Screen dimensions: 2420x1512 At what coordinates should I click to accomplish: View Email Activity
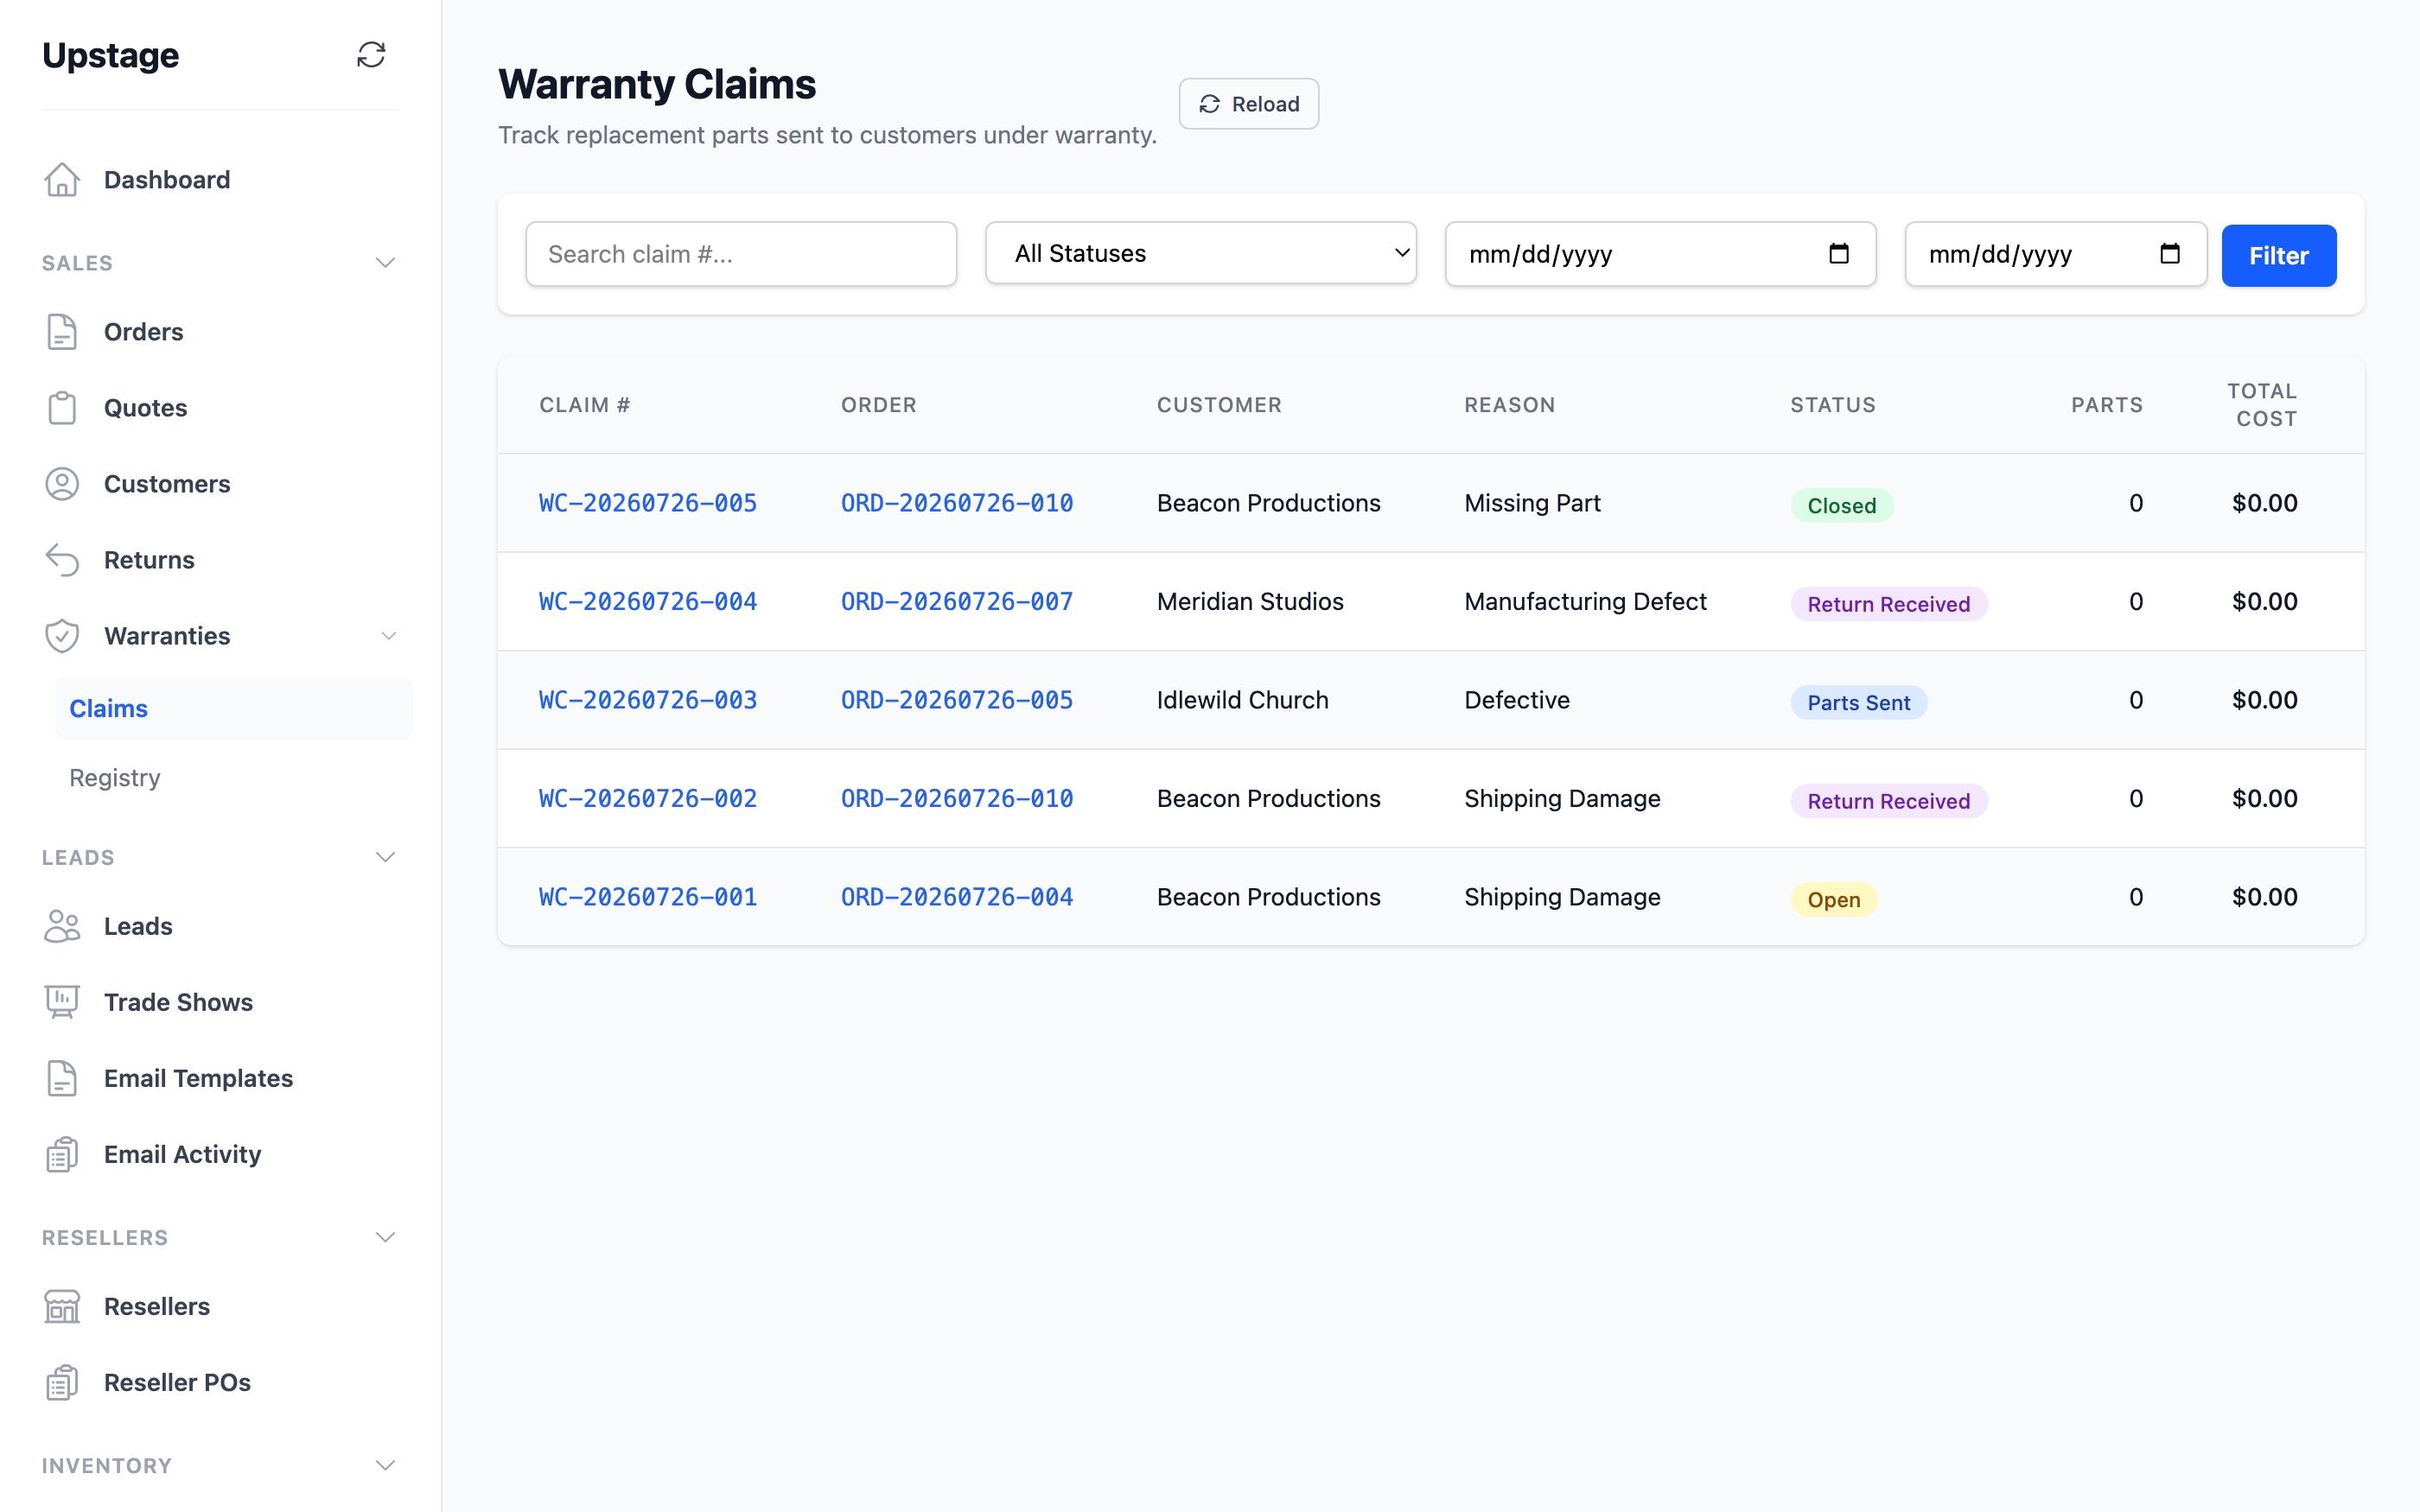(x=182, y=1154)
